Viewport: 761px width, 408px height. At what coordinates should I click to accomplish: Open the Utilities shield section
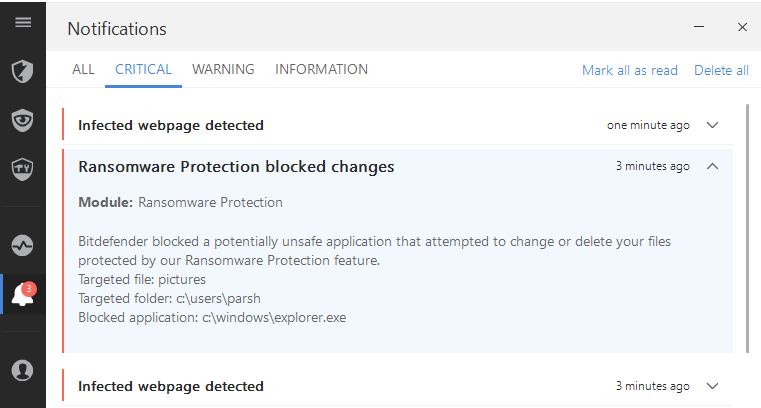[x=22, y=169]
